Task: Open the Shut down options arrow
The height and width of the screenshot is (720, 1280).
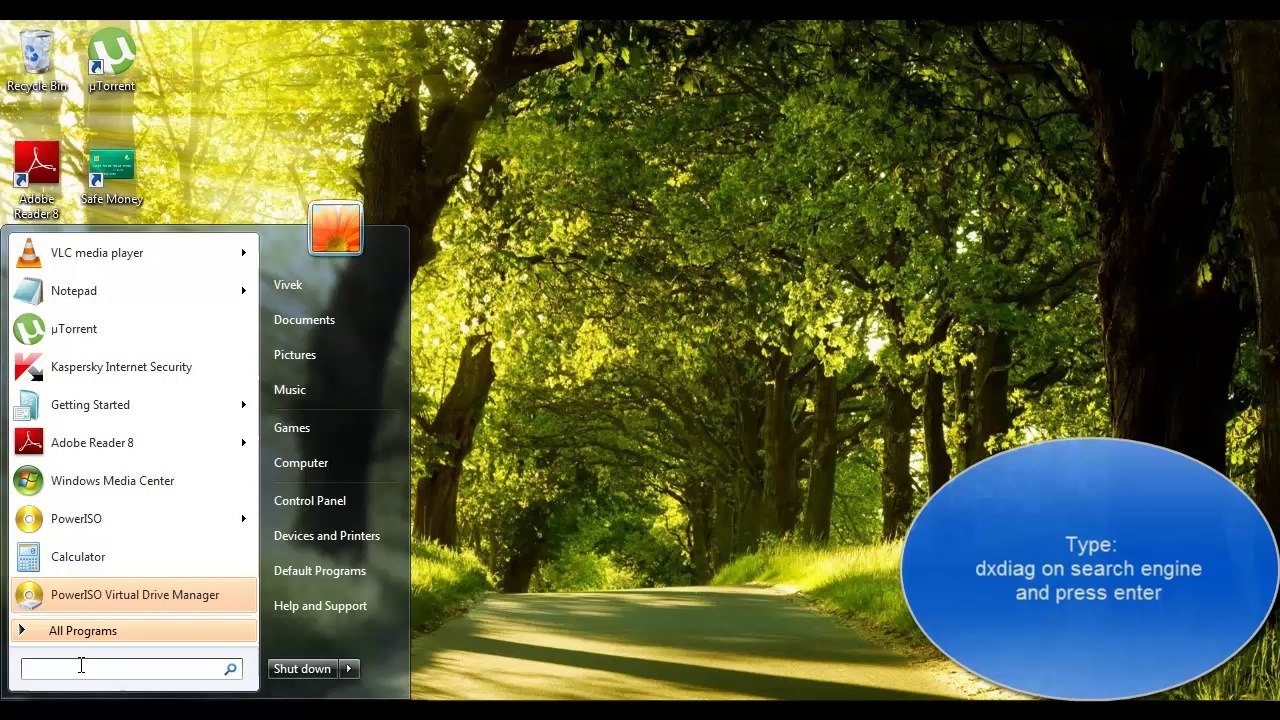Action: (x=349, y=669)
